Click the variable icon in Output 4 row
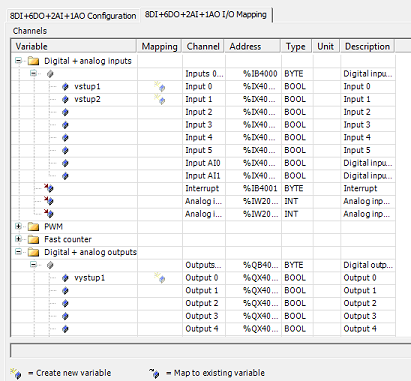The width and height of the screenshot is (411, 381). click(65, 329)
